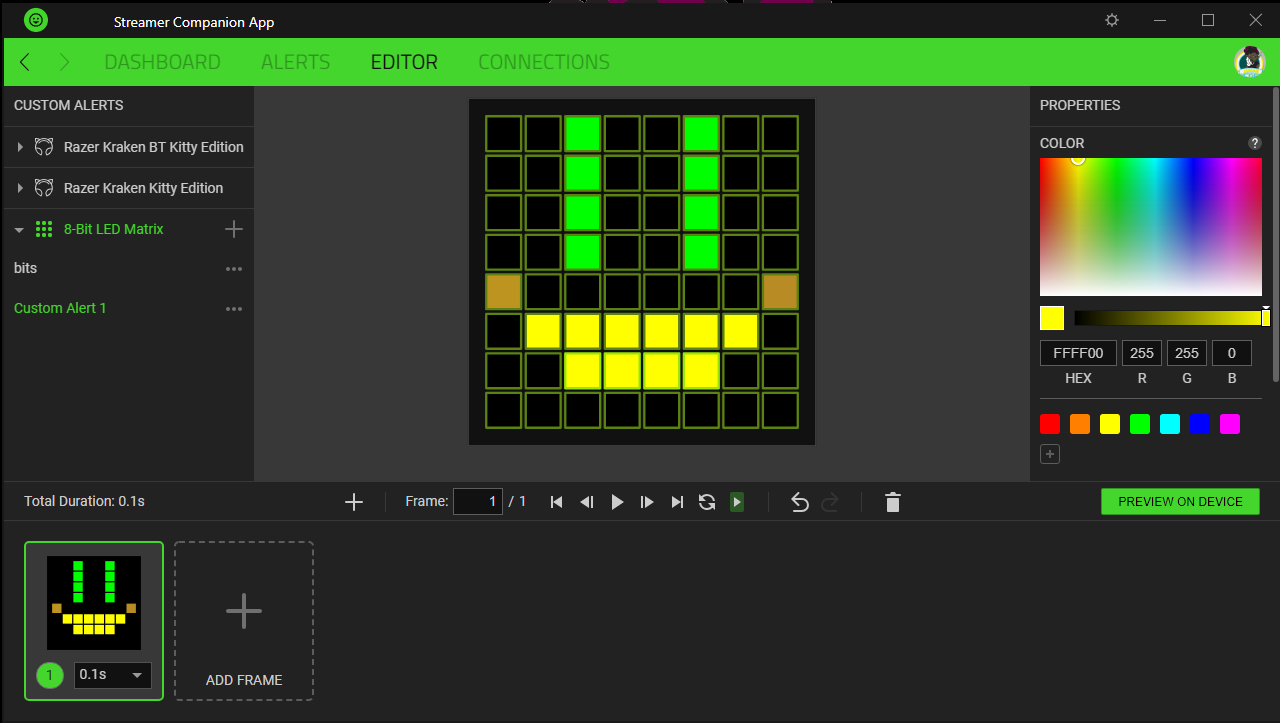Open options menu for Custom Alert 1
The height and width of the screenshot is (723, 1280).
tap(234, 309)
